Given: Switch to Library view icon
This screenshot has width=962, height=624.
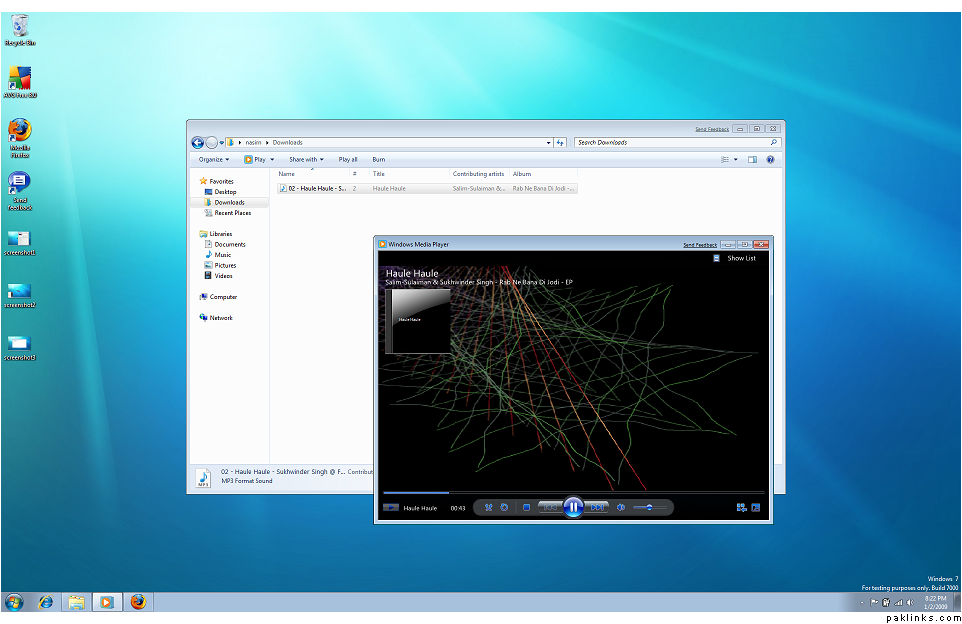Looking at the screenshot, I should point(741,508).
